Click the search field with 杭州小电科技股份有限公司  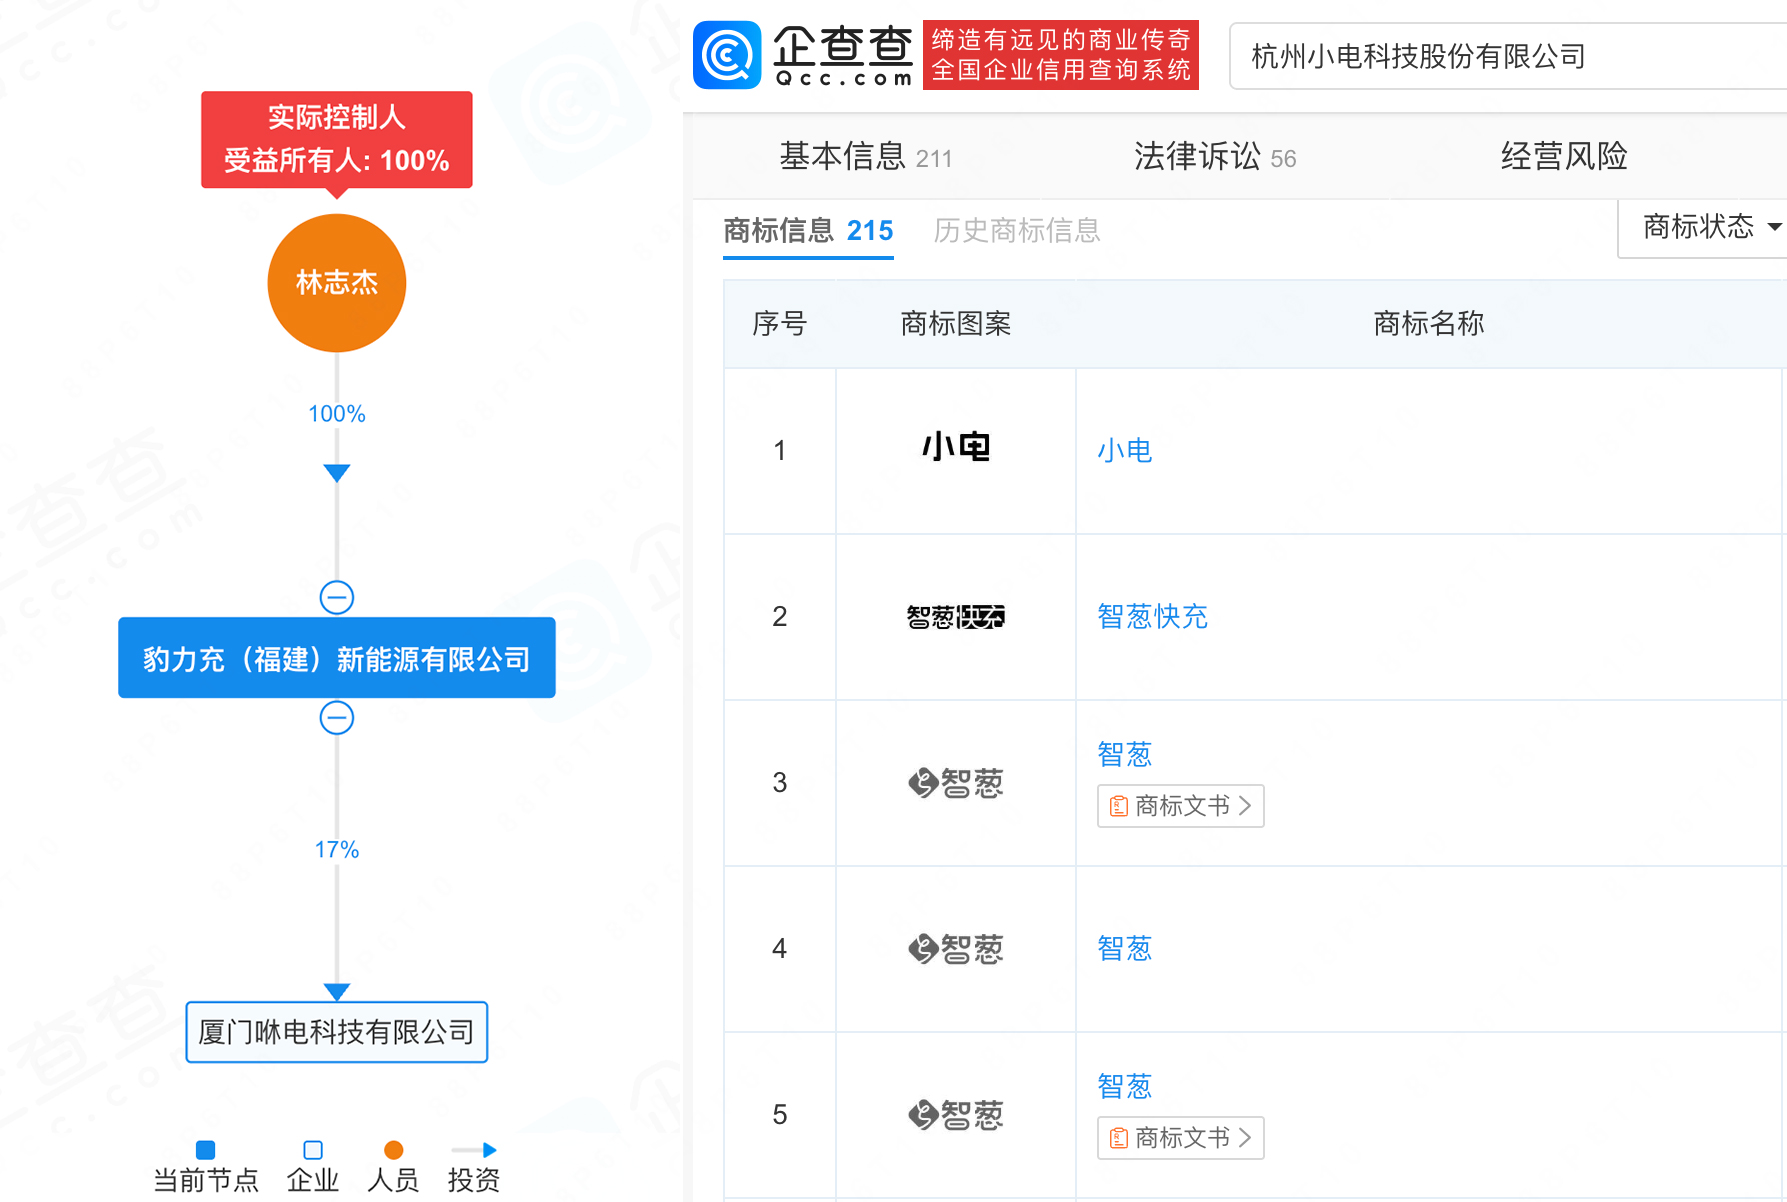1508,56
